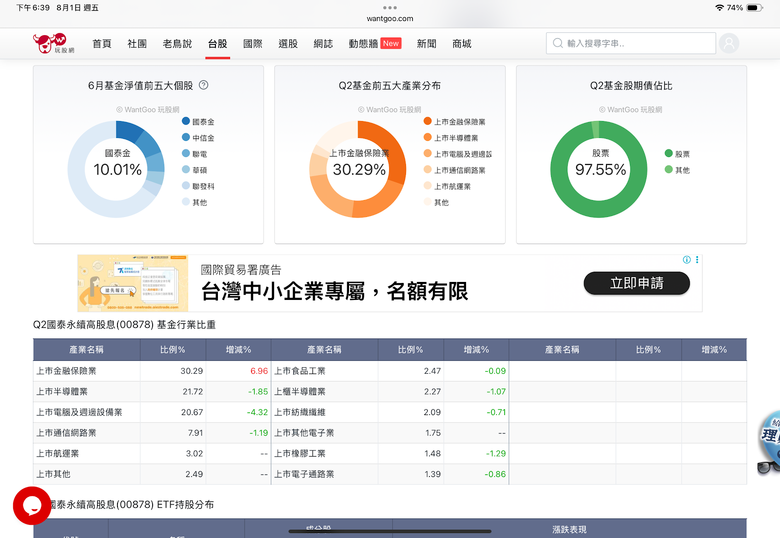Tap the battery status icon

point(754,7)
